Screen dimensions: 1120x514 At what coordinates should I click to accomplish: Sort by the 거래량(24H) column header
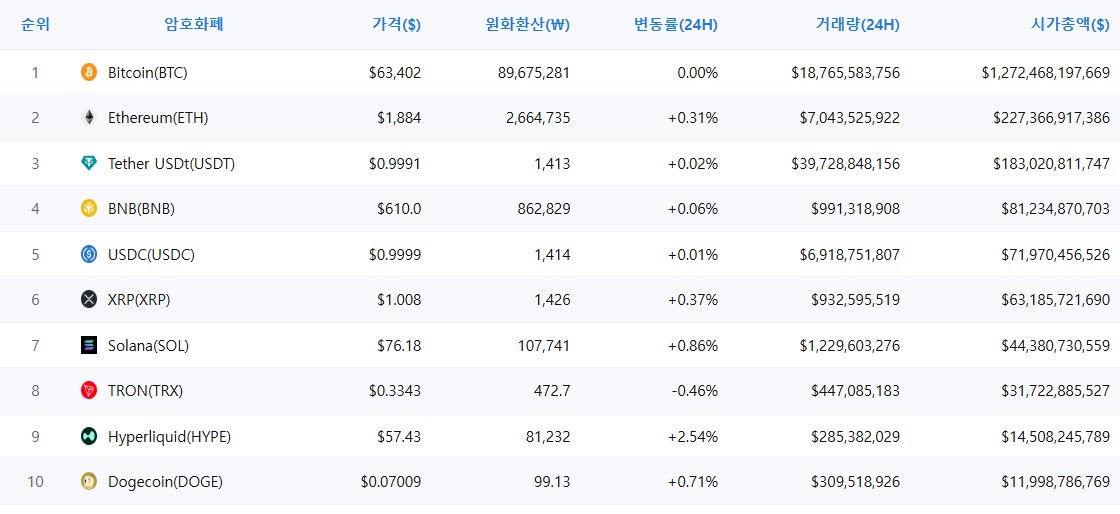pyautogui.click(x=857, y=25)
